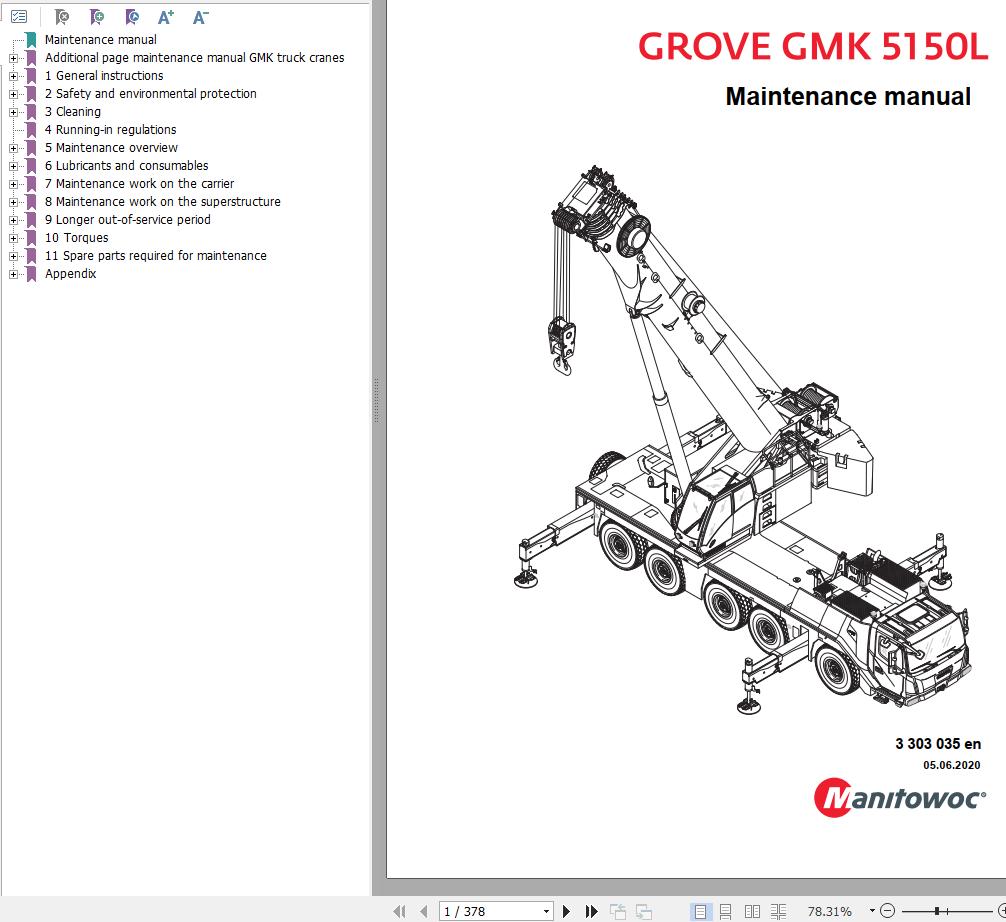The width and height of the screenshot is (1006, 922).
Task: Click the zoom level slider handle
Action: click(938, 910)
